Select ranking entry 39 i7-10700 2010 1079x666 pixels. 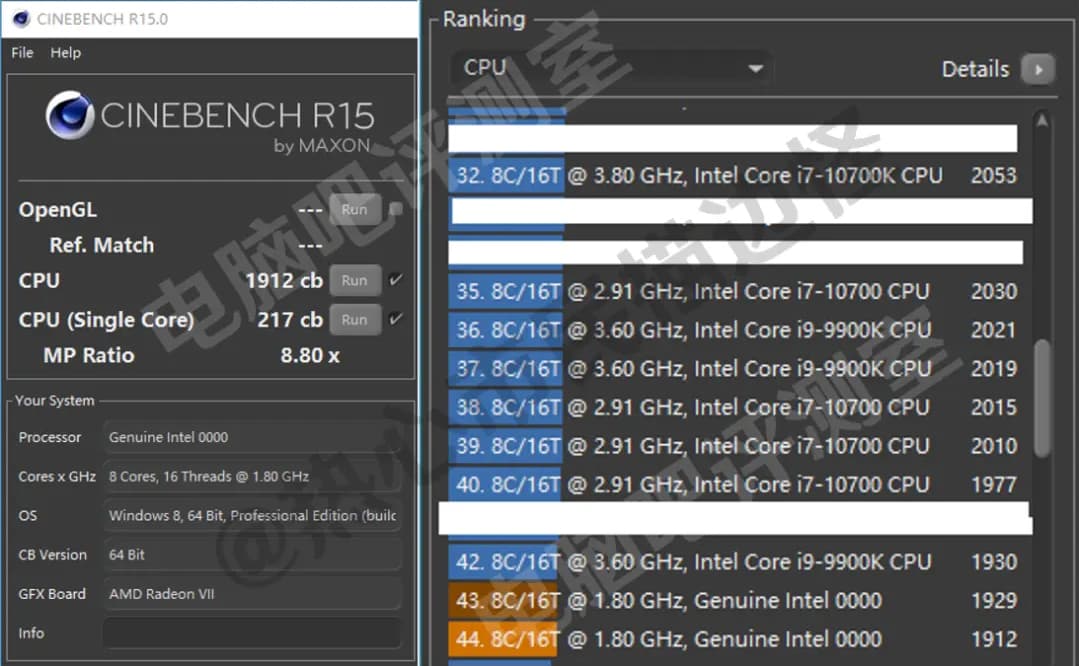(736, 445)
